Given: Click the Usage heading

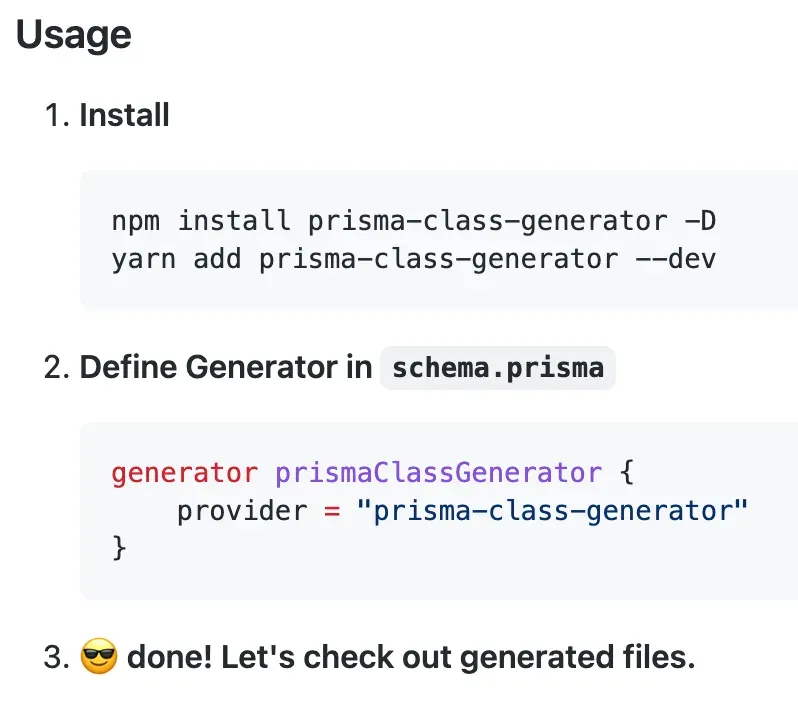Looking at the screenshot, I should pyautogui.click(x=74, y=35).
